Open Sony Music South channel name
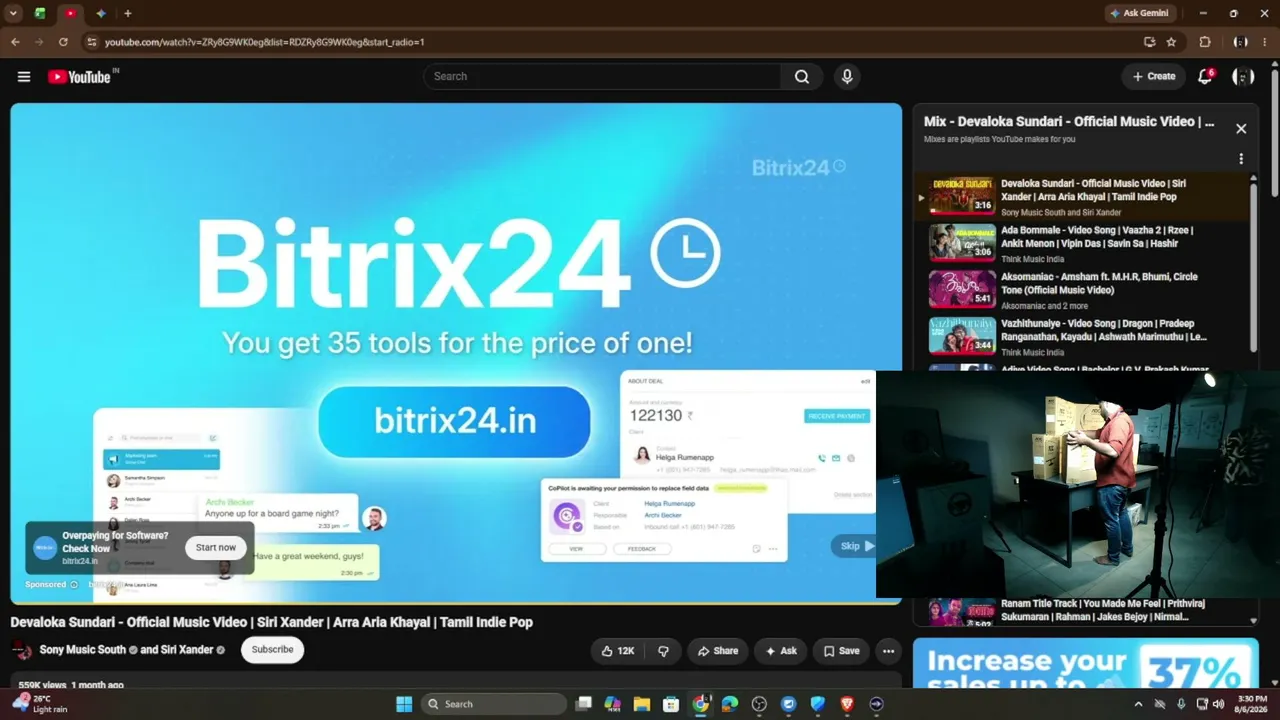This screenshot has height=720, width=1280. tap(83, 650)
